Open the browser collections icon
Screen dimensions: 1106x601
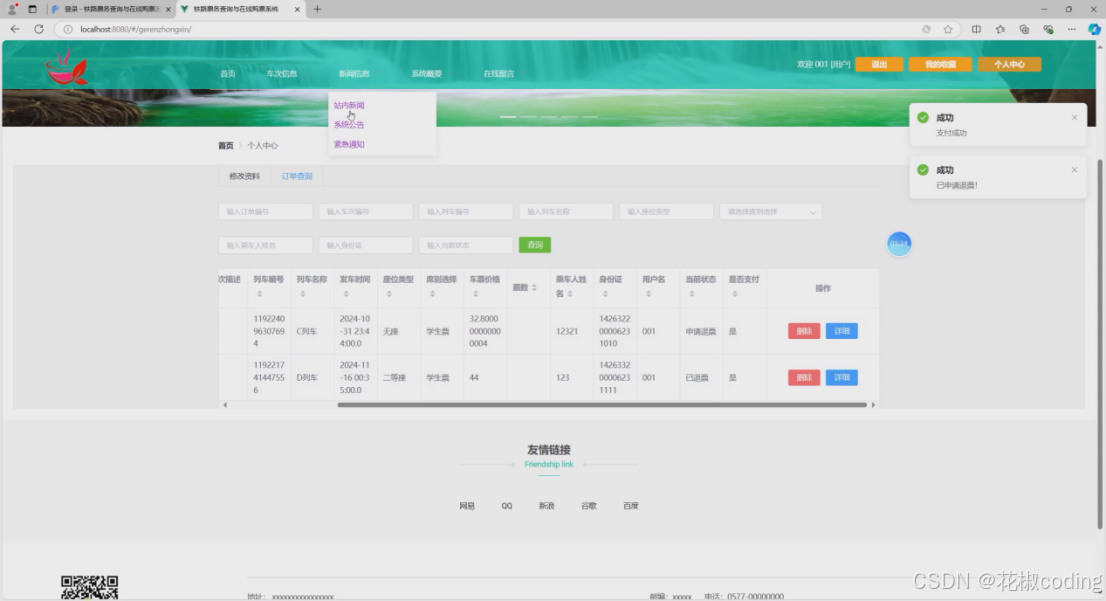click(1024, 30)
